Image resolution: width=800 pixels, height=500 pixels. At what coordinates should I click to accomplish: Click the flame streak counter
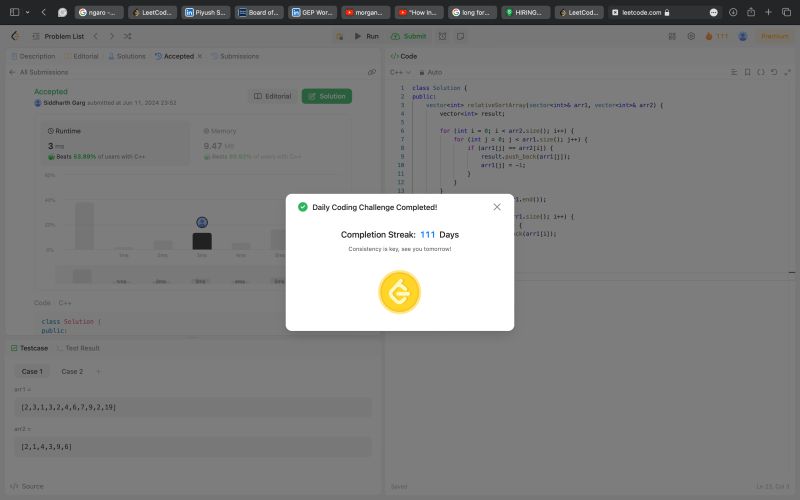[716, 36]
